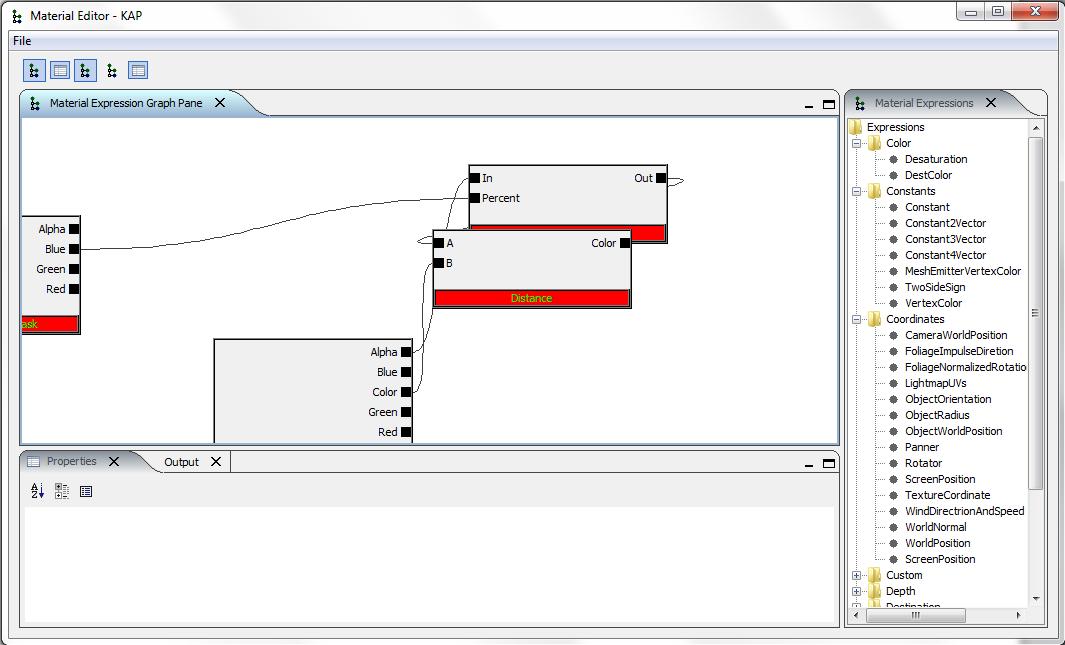Collapse the Constants folder

(857, 191)
